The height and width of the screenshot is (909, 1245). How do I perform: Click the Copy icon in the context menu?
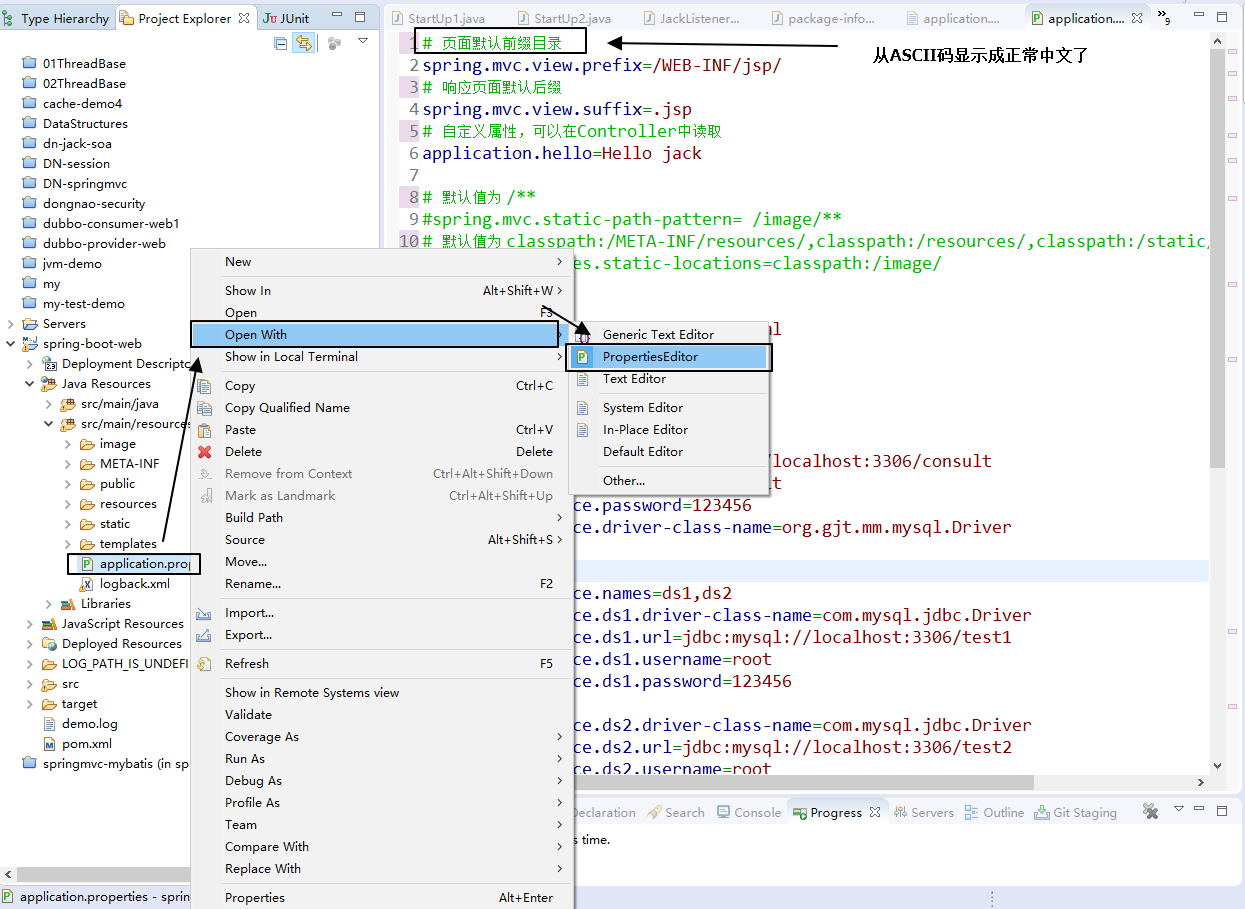[205, 385]
